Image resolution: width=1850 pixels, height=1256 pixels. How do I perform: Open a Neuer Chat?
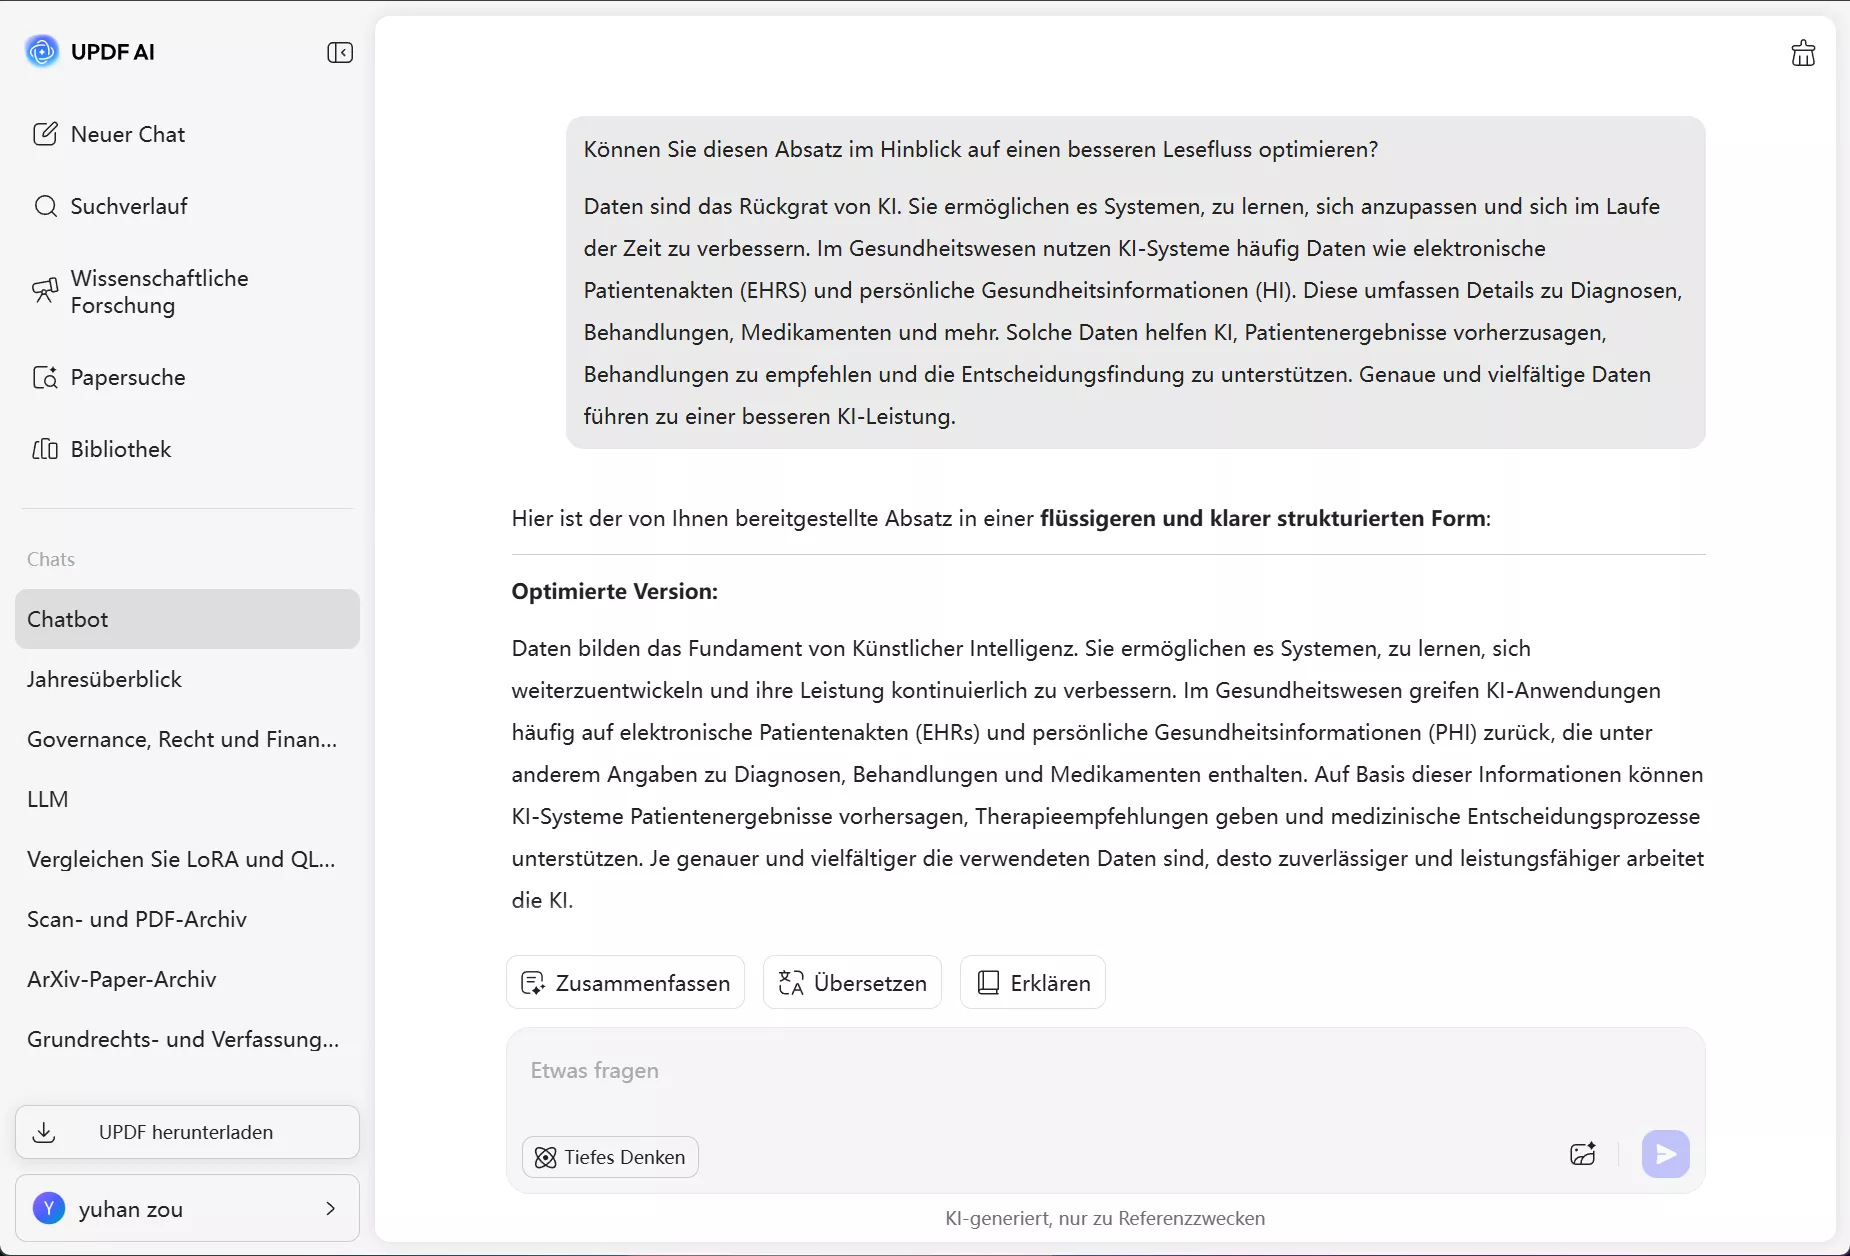pos(126,133)
